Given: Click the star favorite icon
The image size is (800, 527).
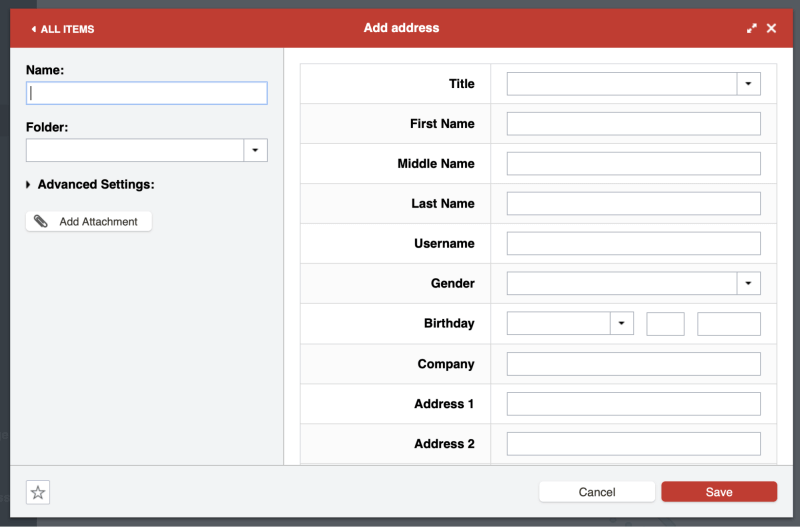Looking at the screenshot, I should pos(37,492).
